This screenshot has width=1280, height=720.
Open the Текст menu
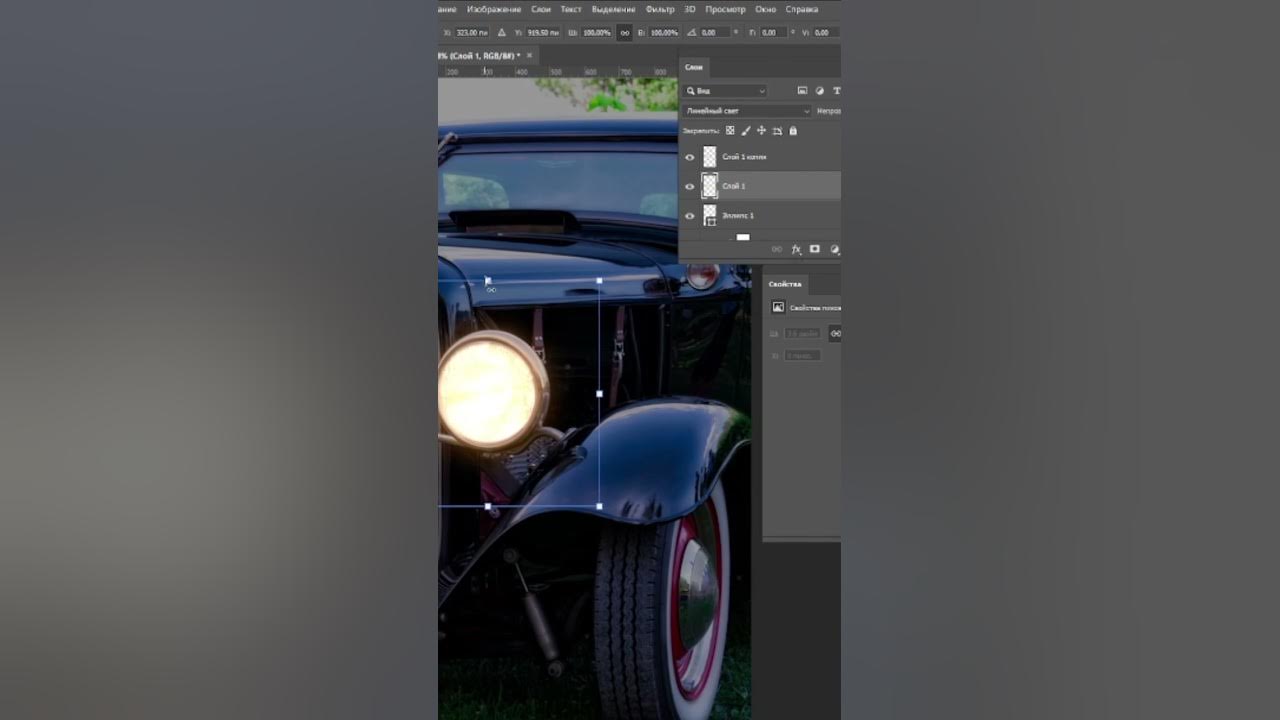(x=571, y=9)
